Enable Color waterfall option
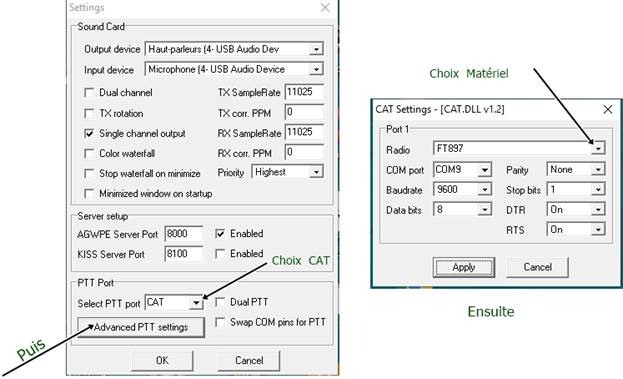The height and width of the screenshot is (379, 623). click(89, 153)
